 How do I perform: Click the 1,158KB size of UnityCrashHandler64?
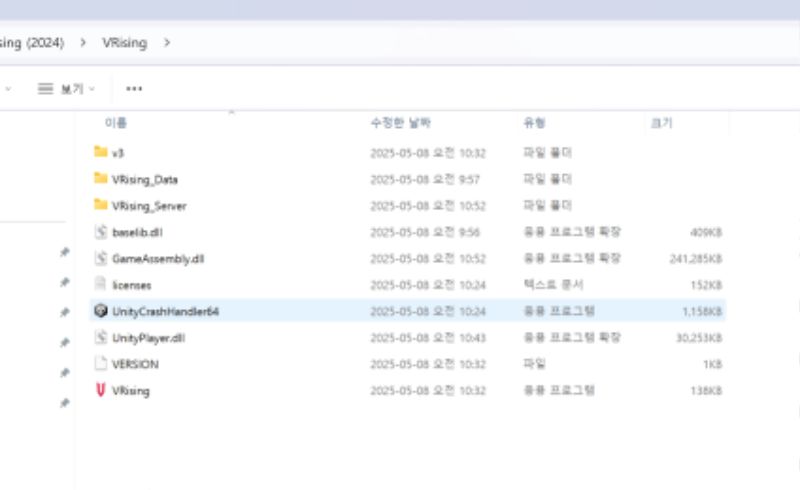pyautogui.click(x=702, y=311)
